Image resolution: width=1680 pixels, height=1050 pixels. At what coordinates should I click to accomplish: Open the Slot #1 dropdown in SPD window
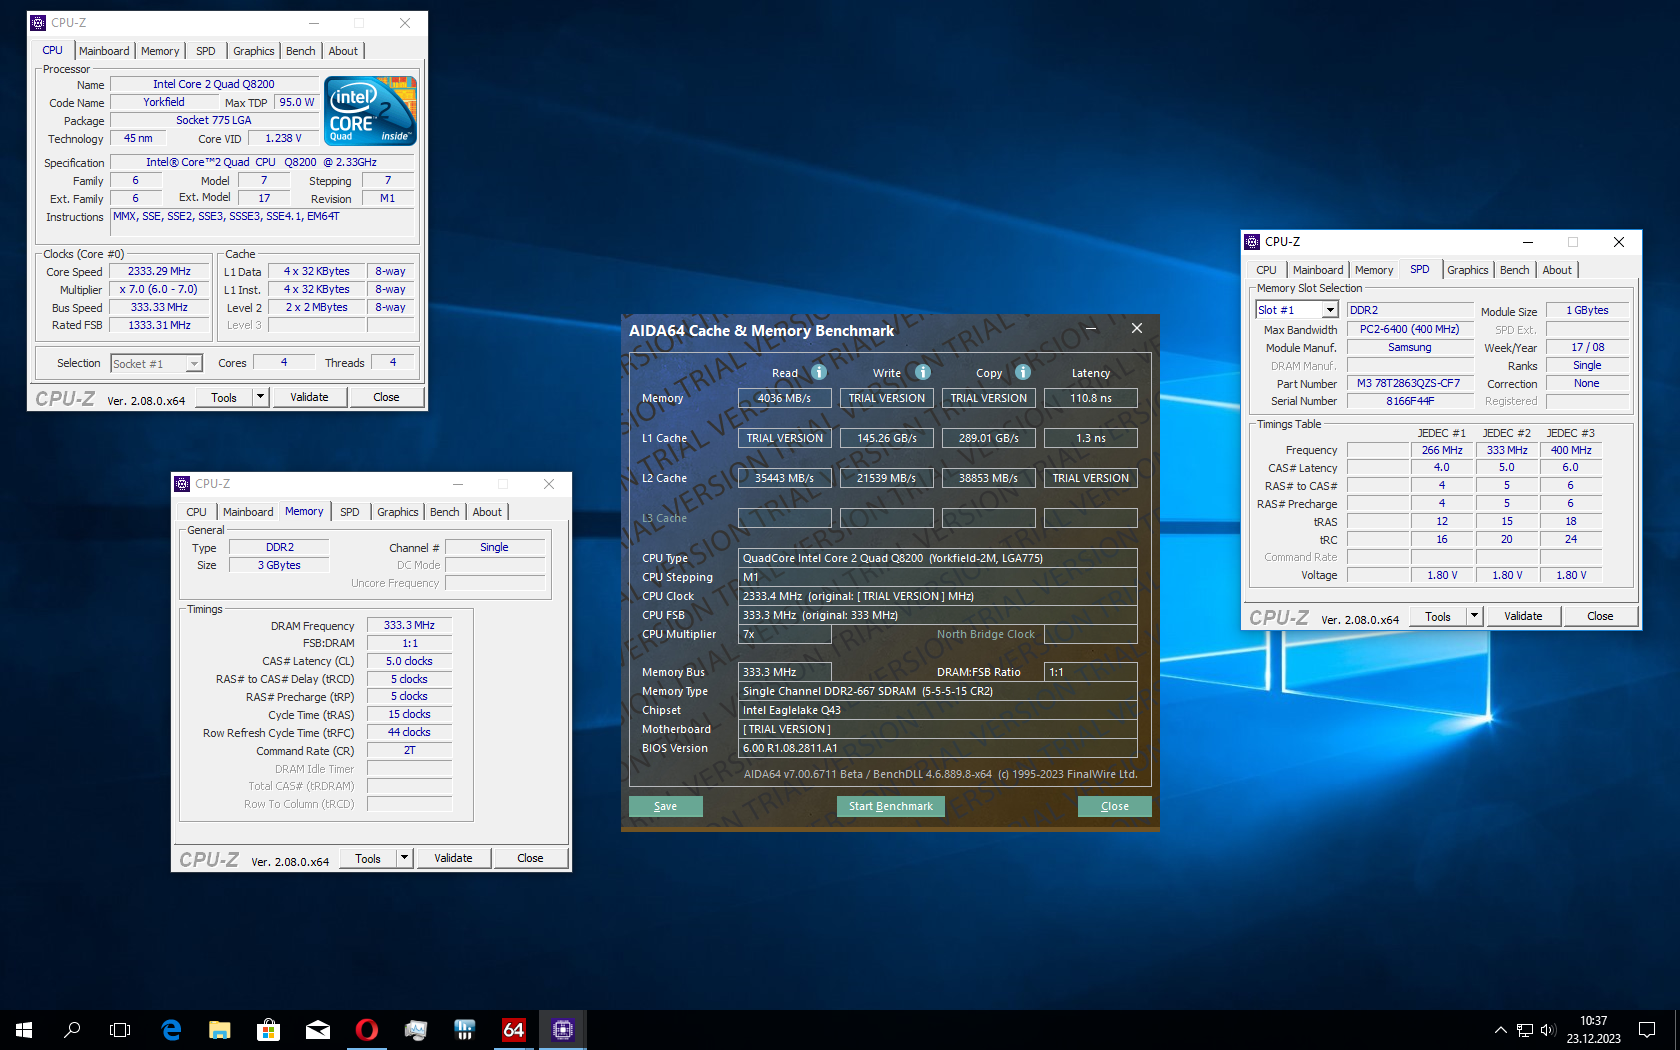(x=1330, y=310)
